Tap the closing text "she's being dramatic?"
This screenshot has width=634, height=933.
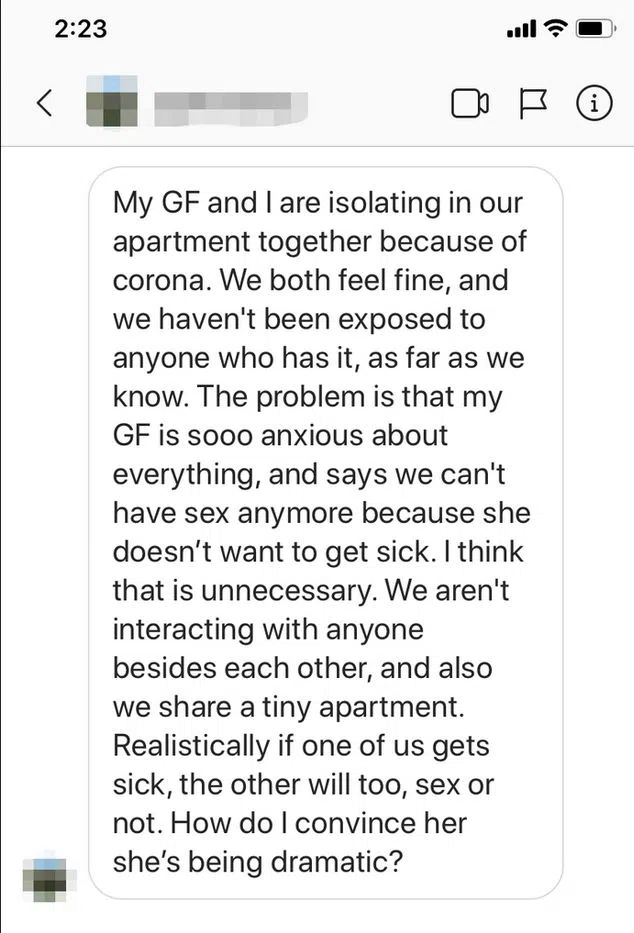(258, 861)
